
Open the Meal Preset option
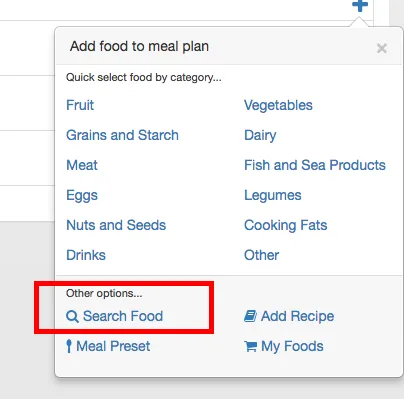108,346
